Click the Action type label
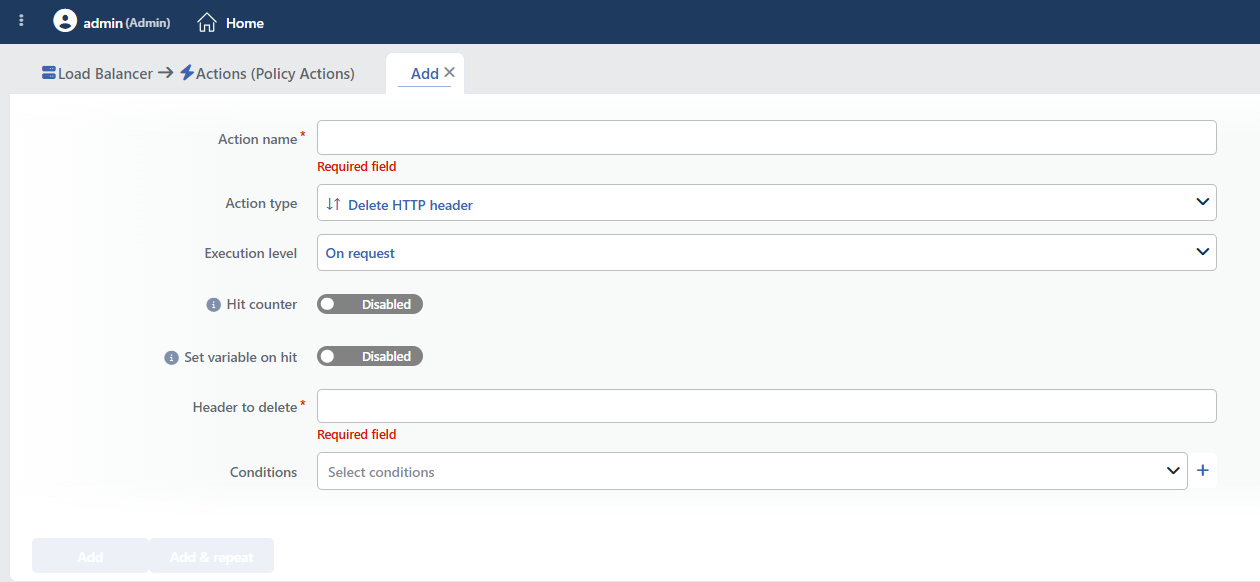 pos(261,203)
